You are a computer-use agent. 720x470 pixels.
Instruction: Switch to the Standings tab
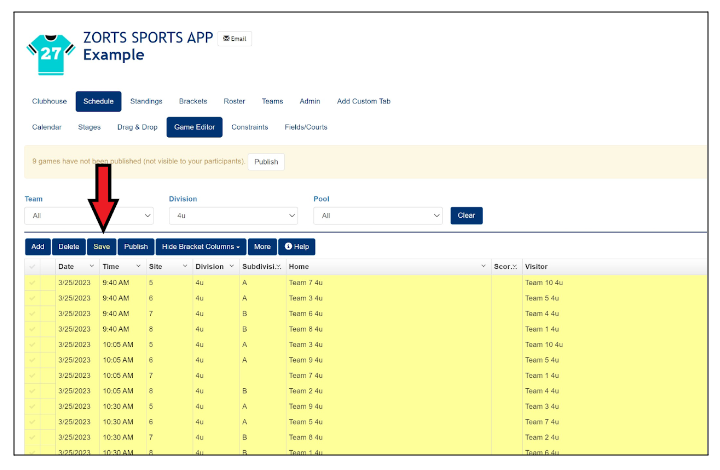146,101
